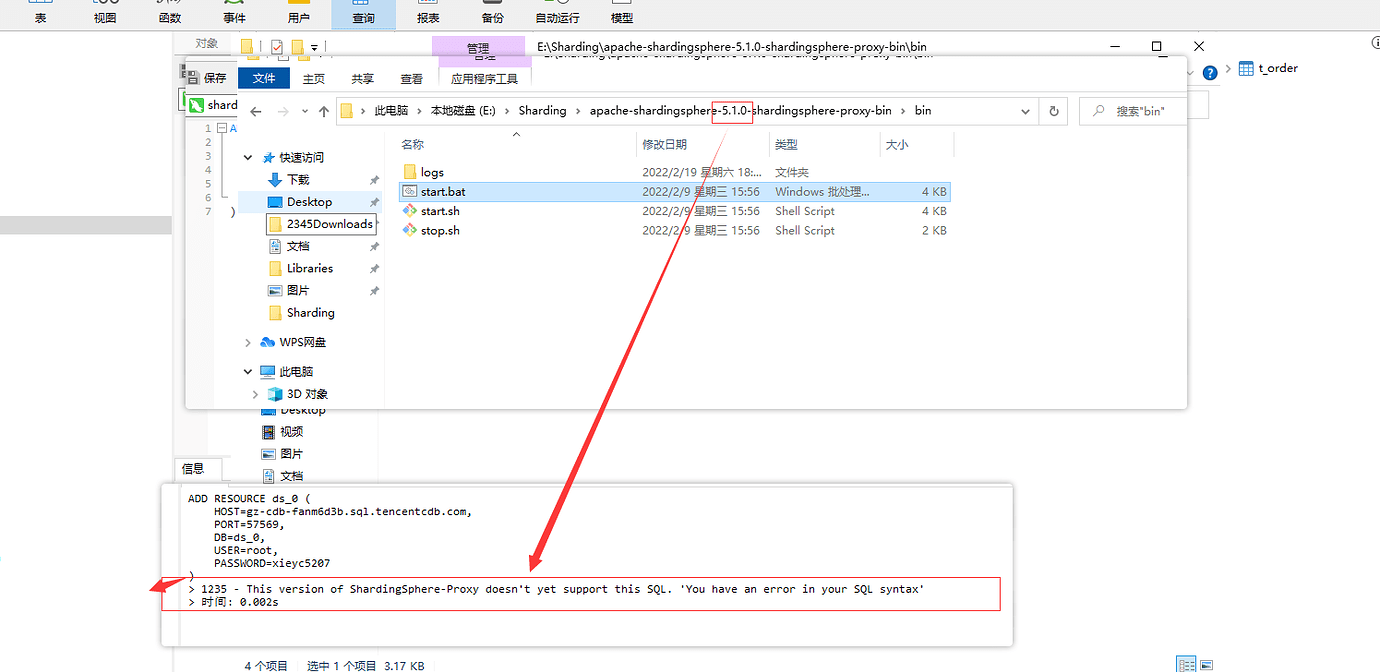This screenshot has height=672, width=1380.
Task: Refresh the bin folder view
Action: click(x=1054, y=111)
